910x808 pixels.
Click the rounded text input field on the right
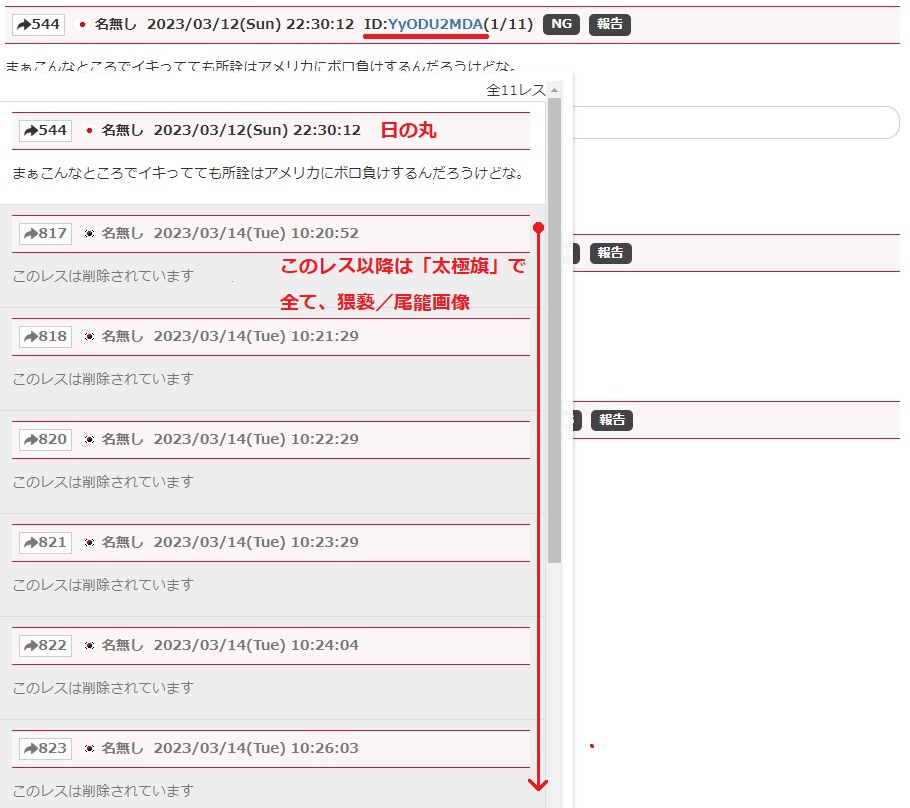pos(730,123)
